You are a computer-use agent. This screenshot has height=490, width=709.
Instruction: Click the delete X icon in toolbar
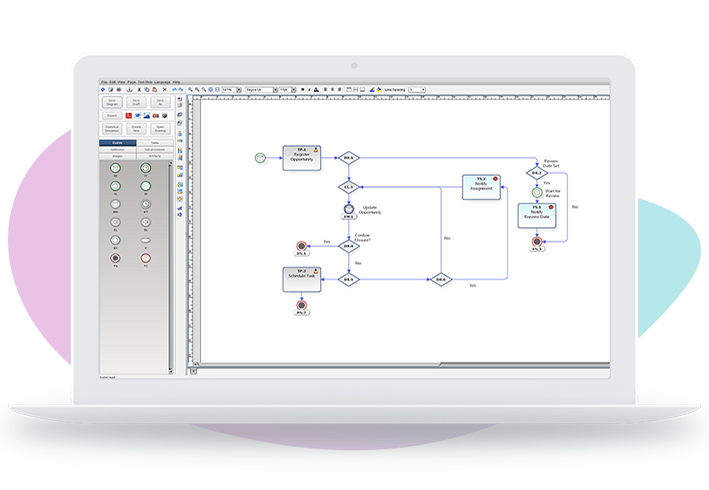tap(163, 89)
